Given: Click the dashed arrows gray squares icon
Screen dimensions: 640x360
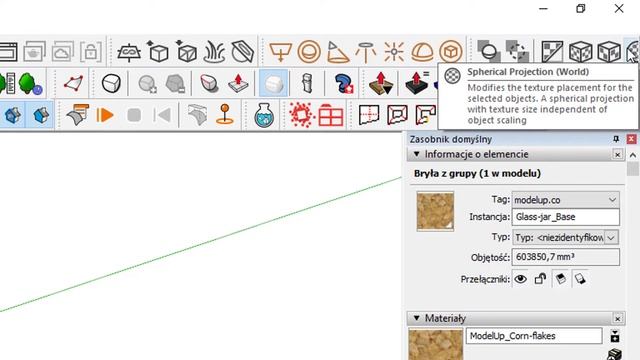Looking at the screenshot, I should pos(517,51).
